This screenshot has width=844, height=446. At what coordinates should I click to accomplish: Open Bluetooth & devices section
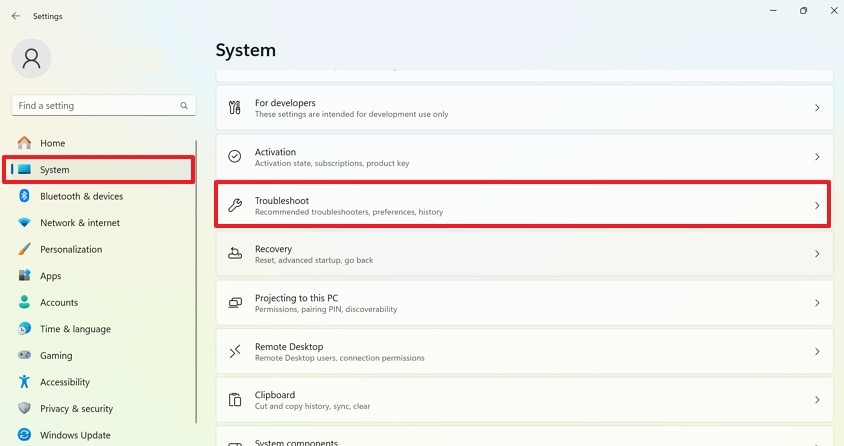[100, 196]
